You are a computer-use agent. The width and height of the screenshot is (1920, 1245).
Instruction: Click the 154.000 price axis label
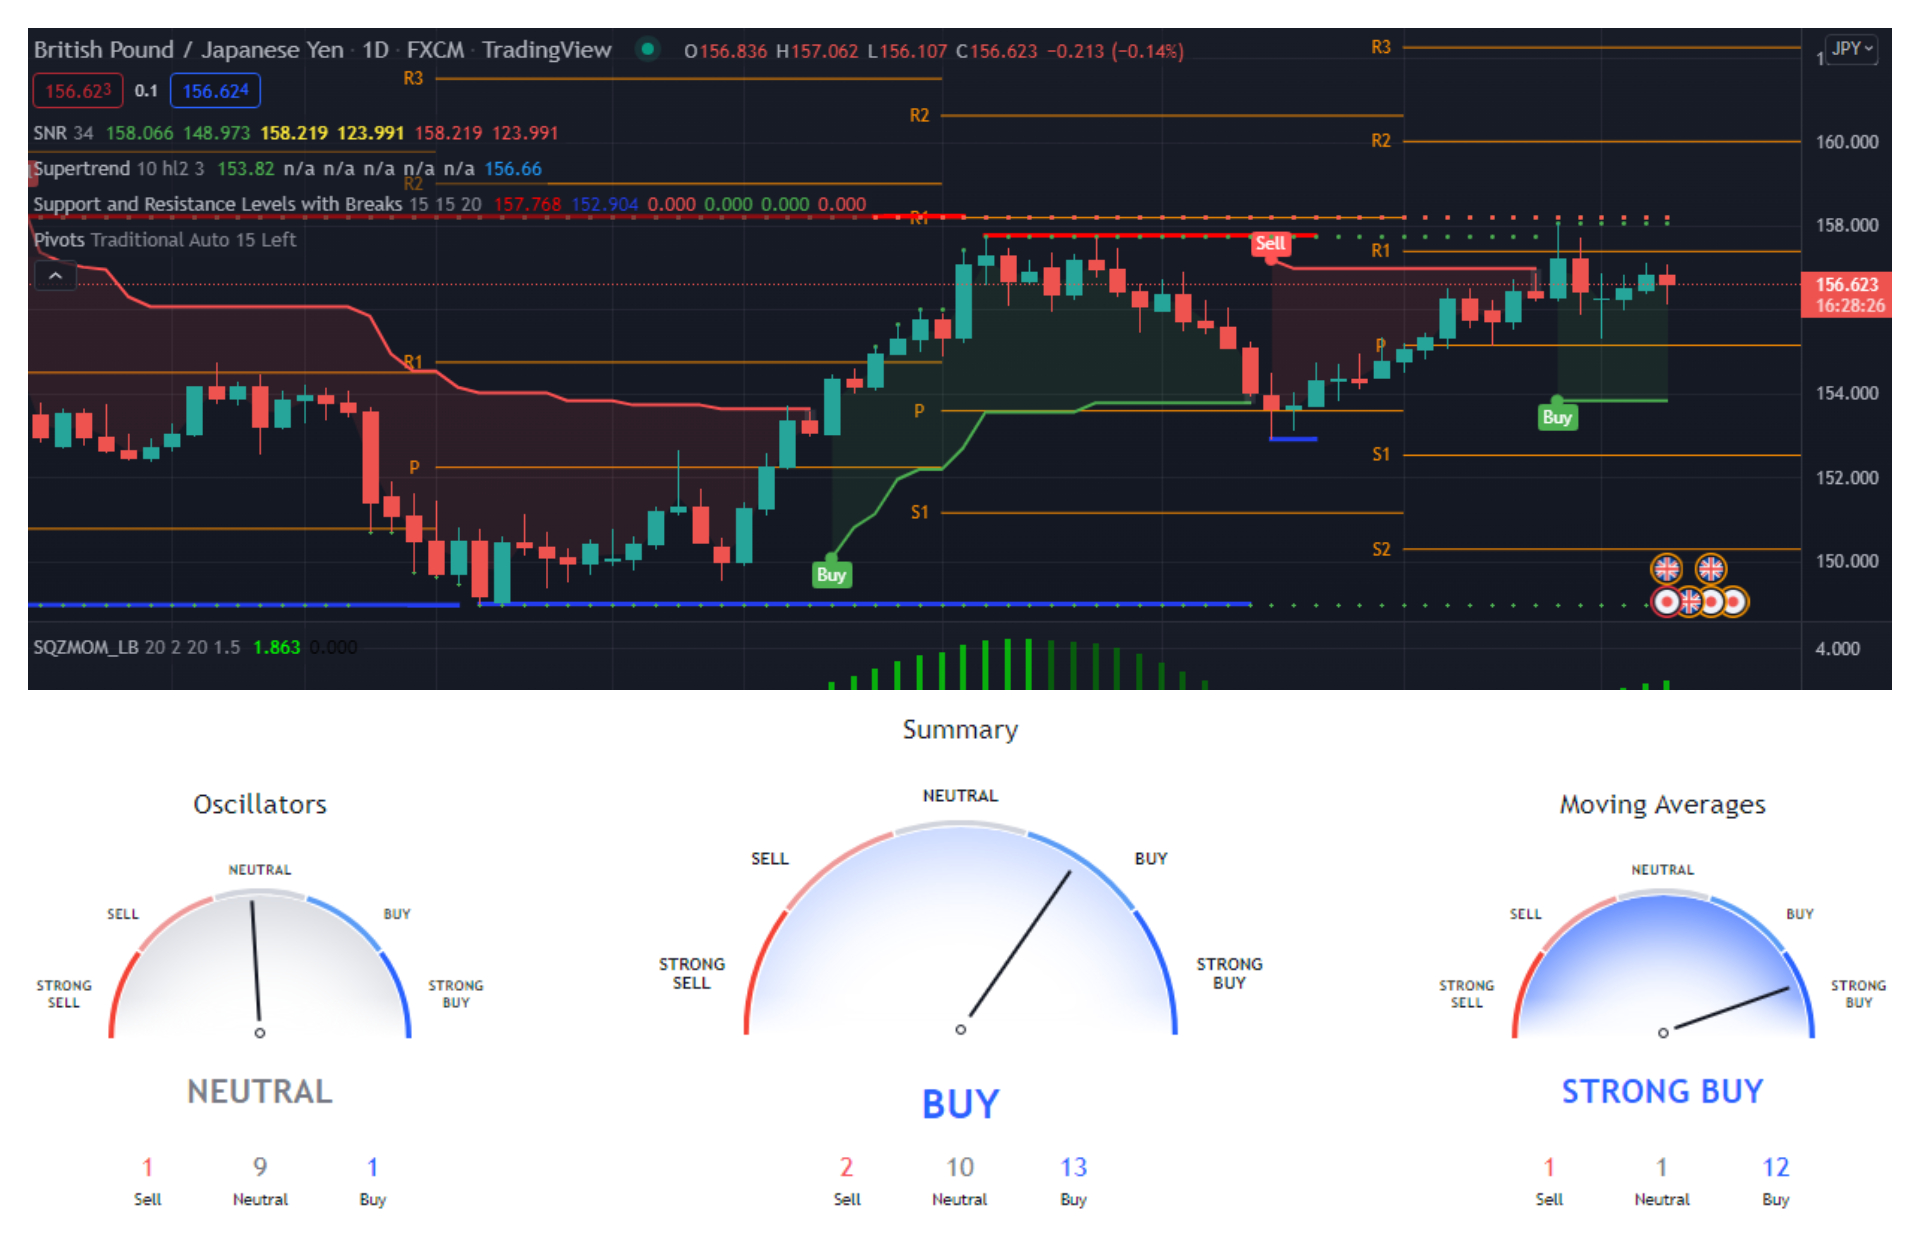(1846, 393)
